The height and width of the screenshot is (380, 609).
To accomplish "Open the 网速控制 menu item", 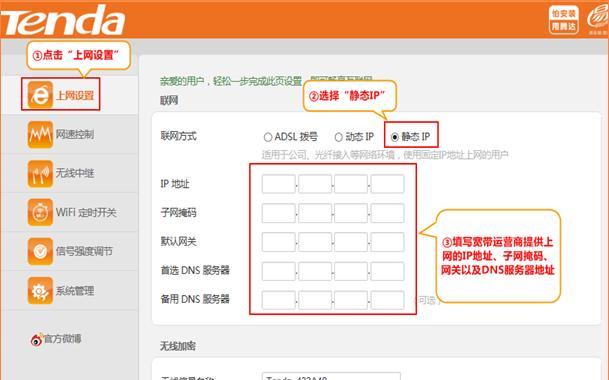I will (x=75, y=134).
